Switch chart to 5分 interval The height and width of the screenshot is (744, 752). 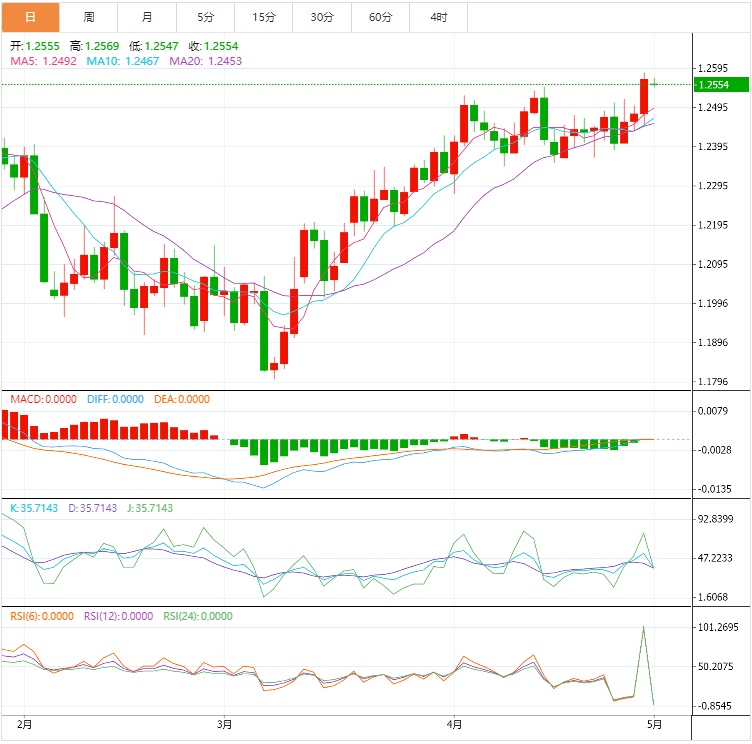coord(205,17)
